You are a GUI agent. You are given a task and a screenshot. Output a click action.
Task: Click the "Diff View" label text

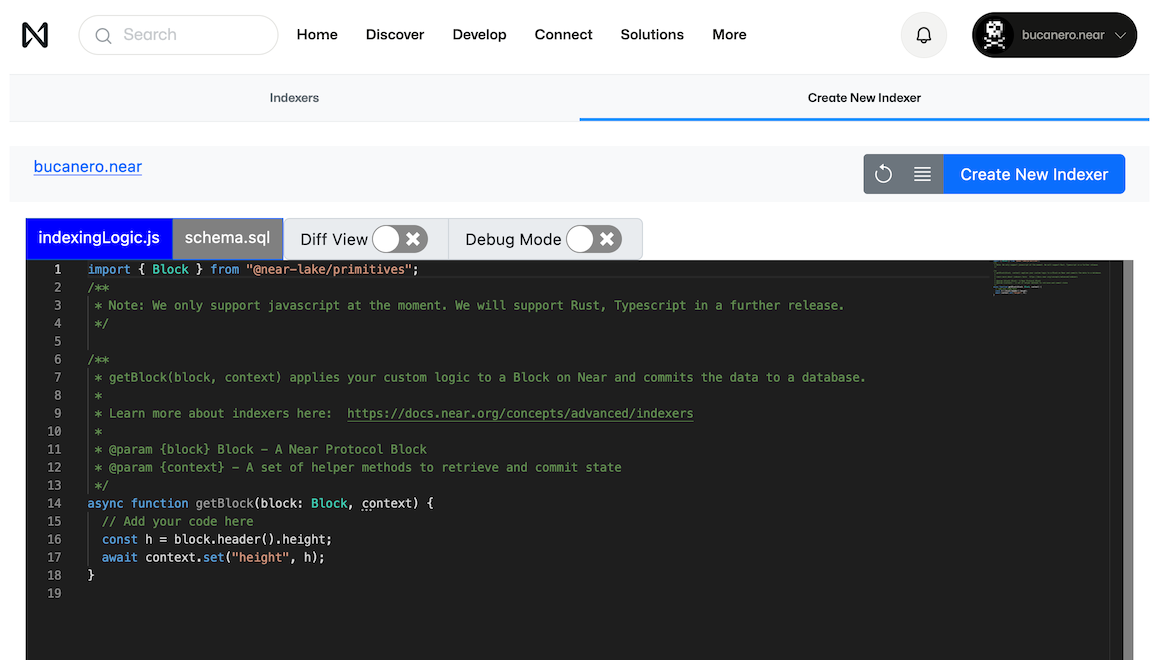pos(334,239)
